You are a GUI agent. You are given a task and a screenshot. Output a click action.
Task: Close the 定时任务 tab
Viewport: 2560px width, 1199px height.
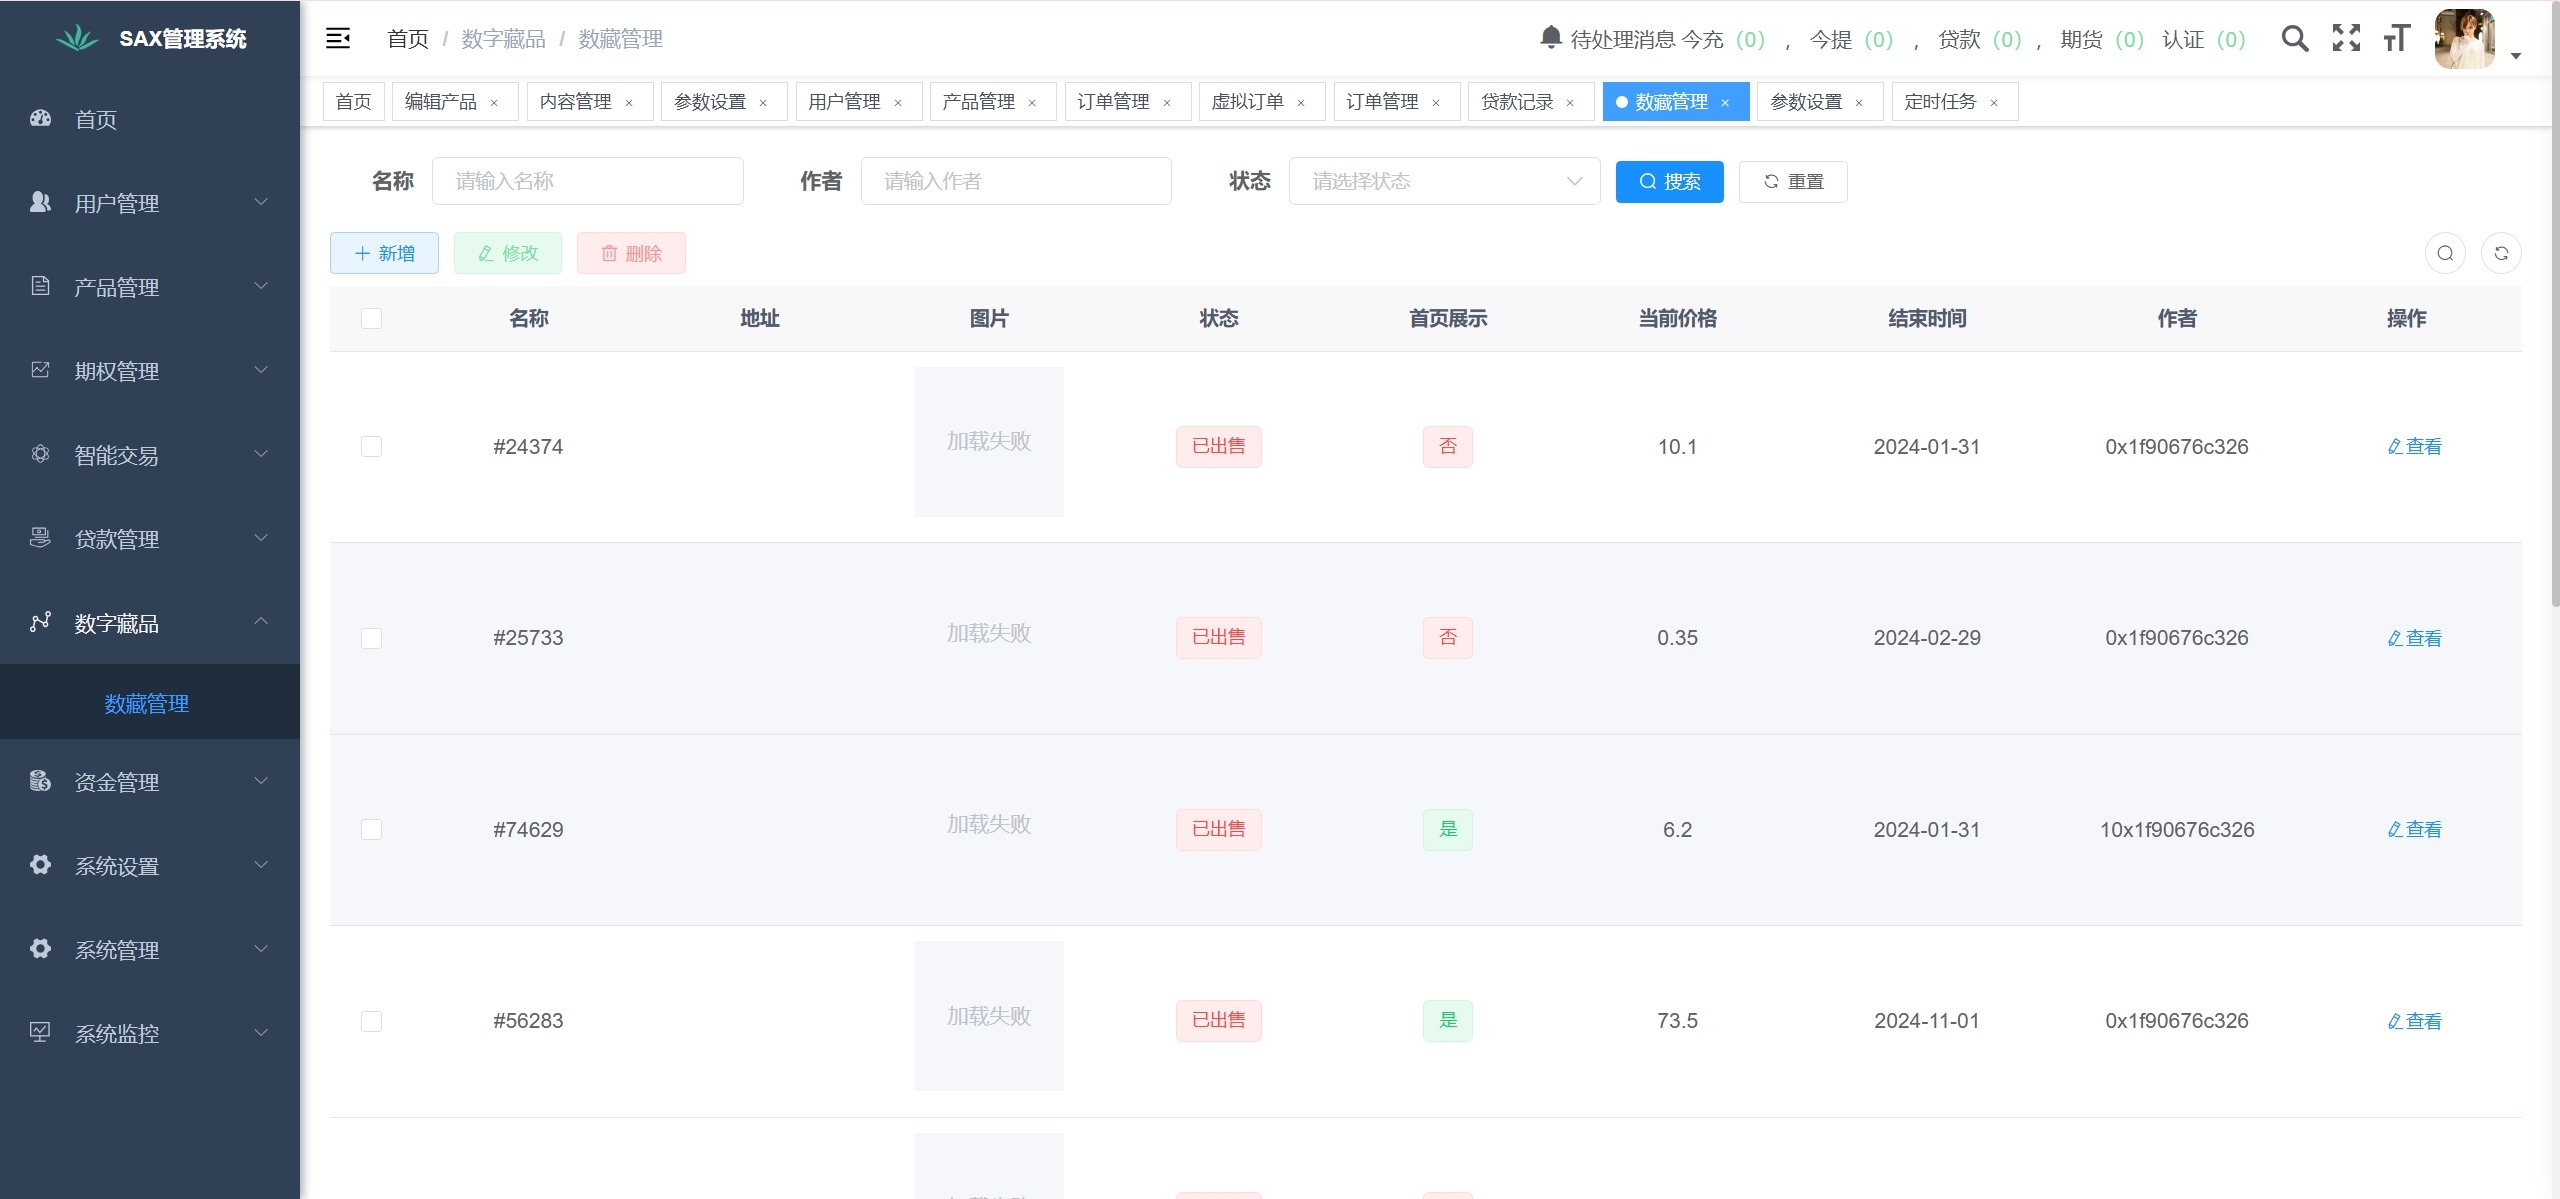coord(1994,103)
